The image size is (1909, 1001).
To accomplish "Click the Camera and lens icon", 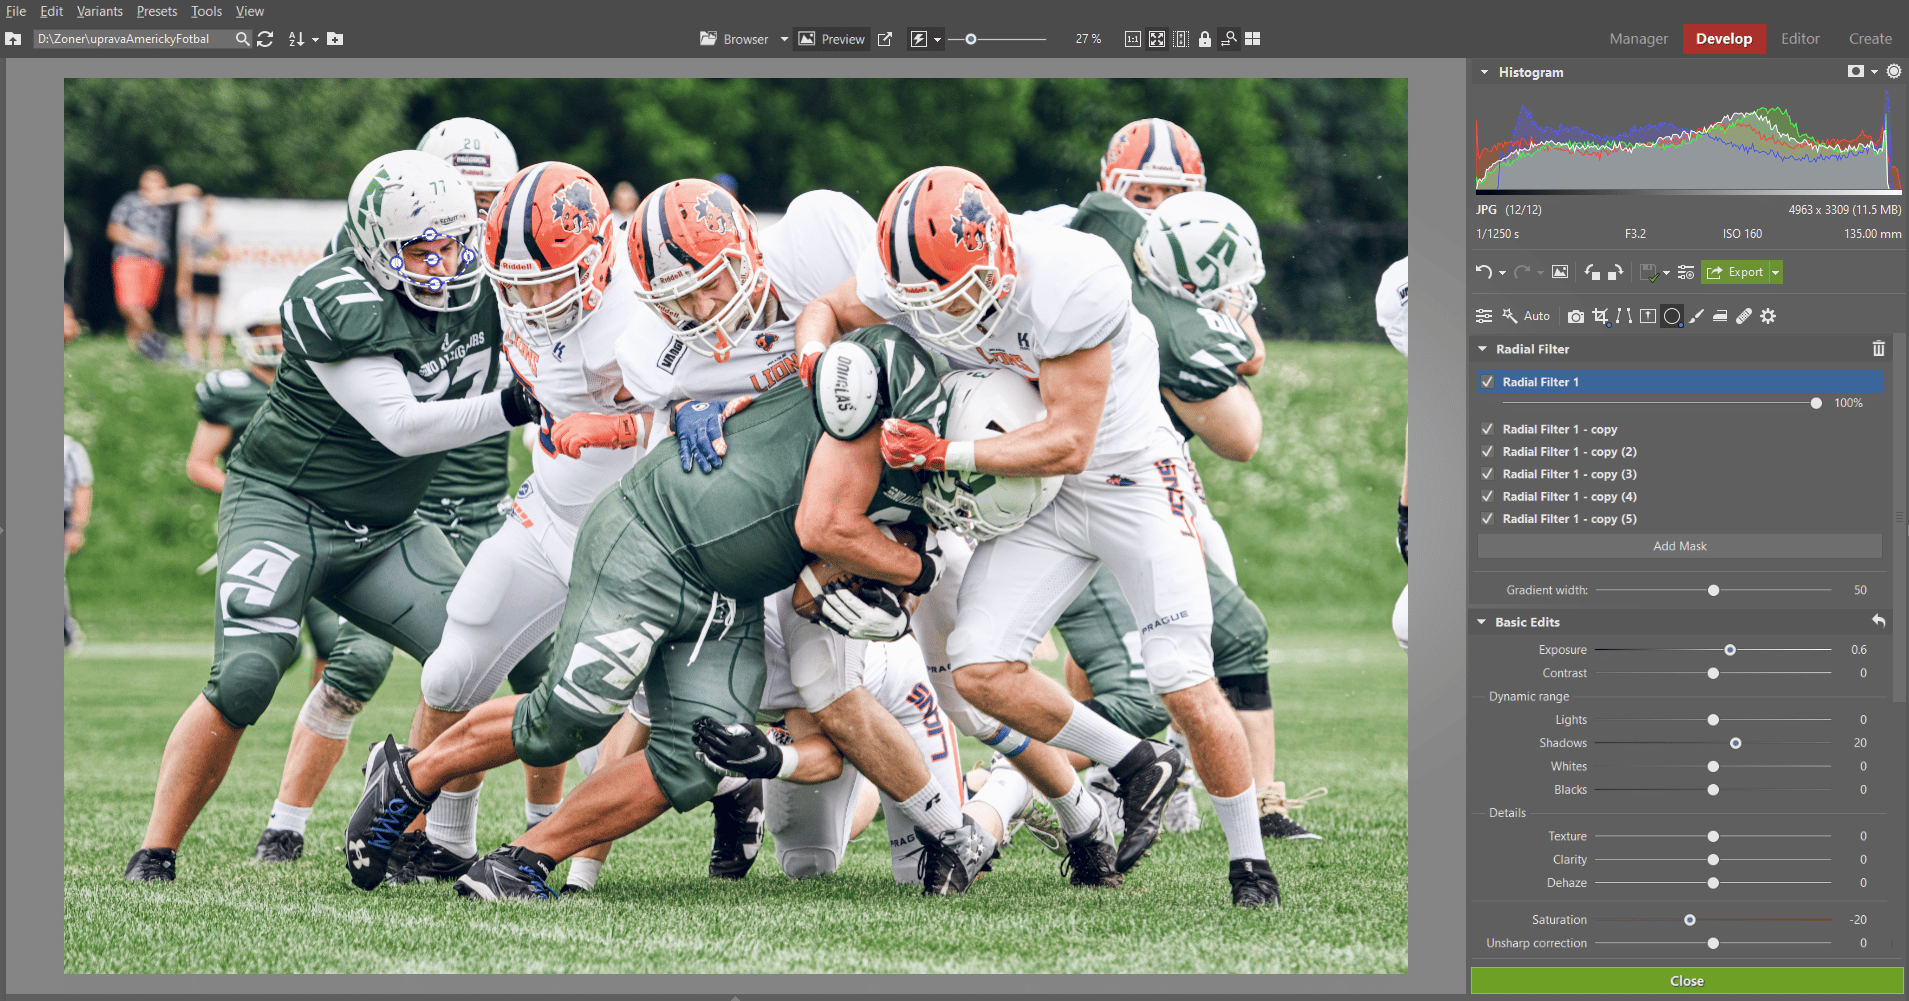I will pyautogui.click(x=1576, y=316).
